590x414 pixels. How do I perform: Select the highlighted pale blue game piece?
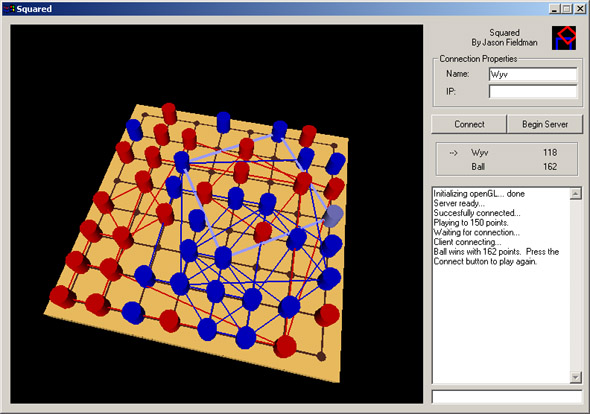(x=333, y=216)
